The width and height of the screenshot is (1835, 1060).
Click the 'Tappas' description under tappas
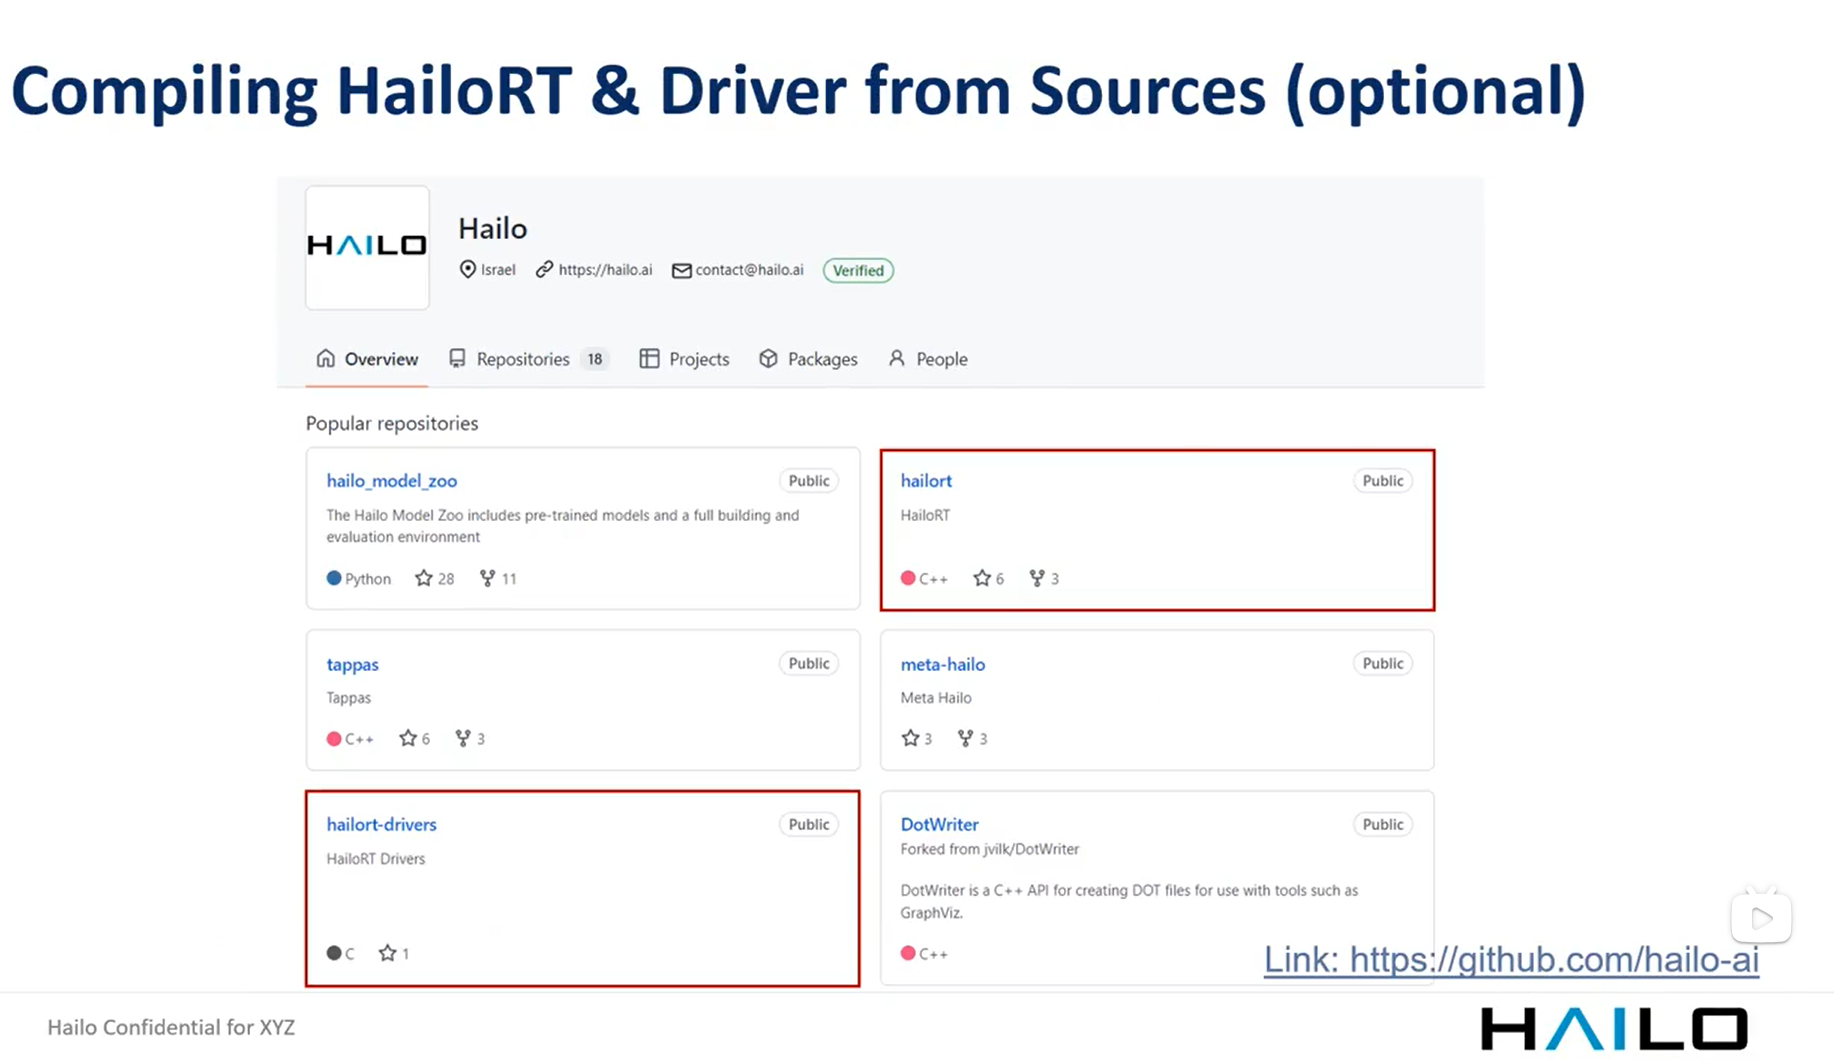point(348,698)
